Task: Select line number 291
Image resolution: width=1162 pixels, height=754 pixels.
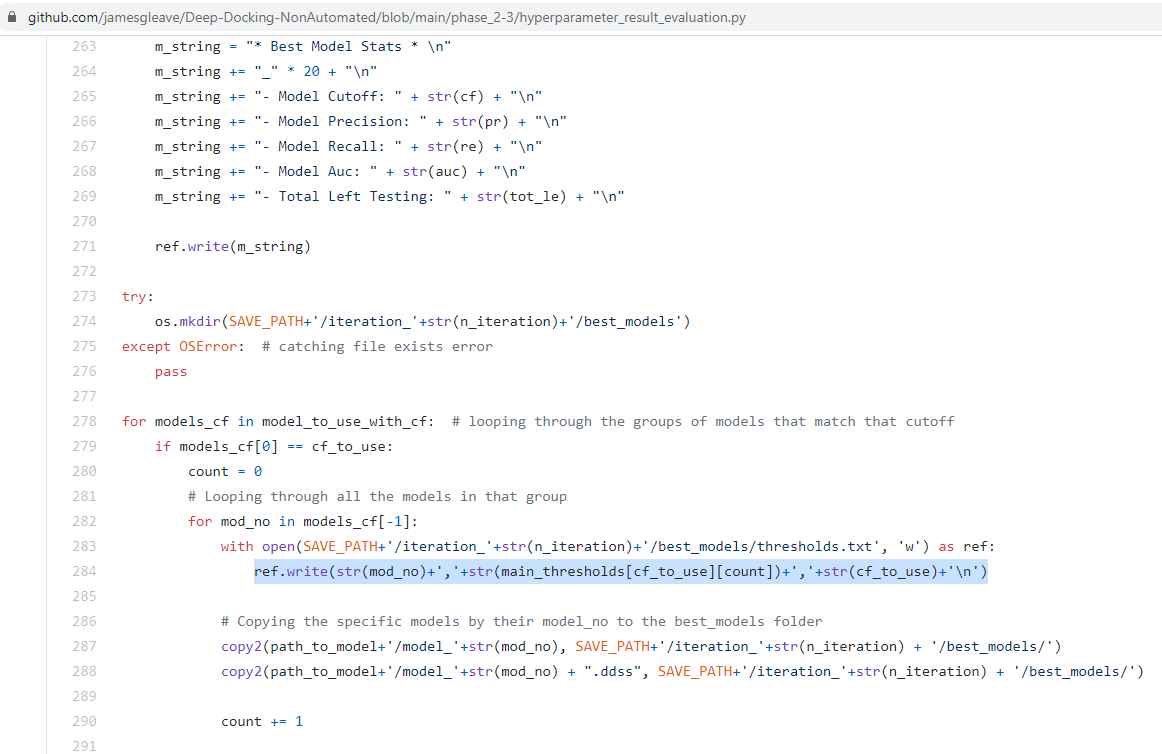Action: tap(84, 745)
